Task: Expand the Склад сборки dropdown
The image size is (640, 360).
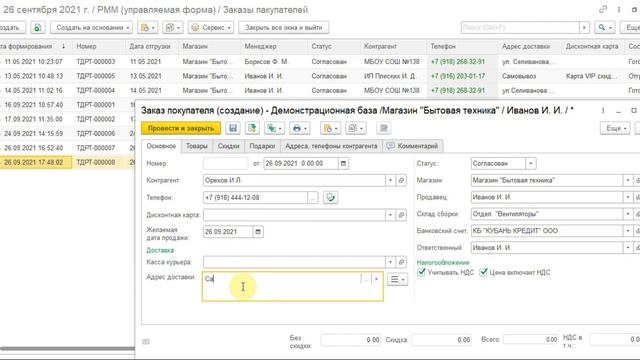Action: click(628, 214)
